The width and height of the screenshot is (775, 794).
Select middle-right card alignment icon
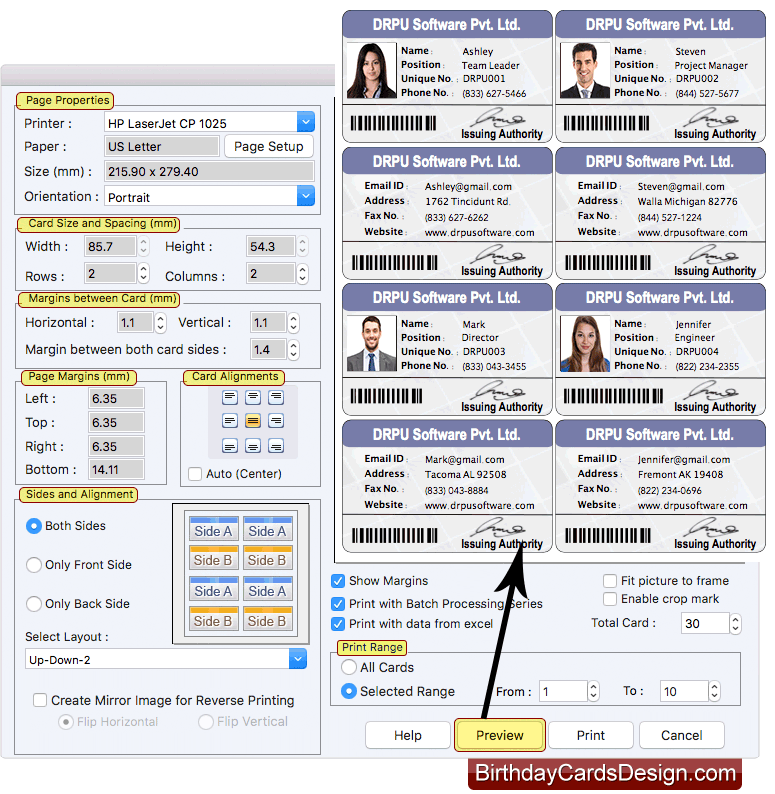276,421
